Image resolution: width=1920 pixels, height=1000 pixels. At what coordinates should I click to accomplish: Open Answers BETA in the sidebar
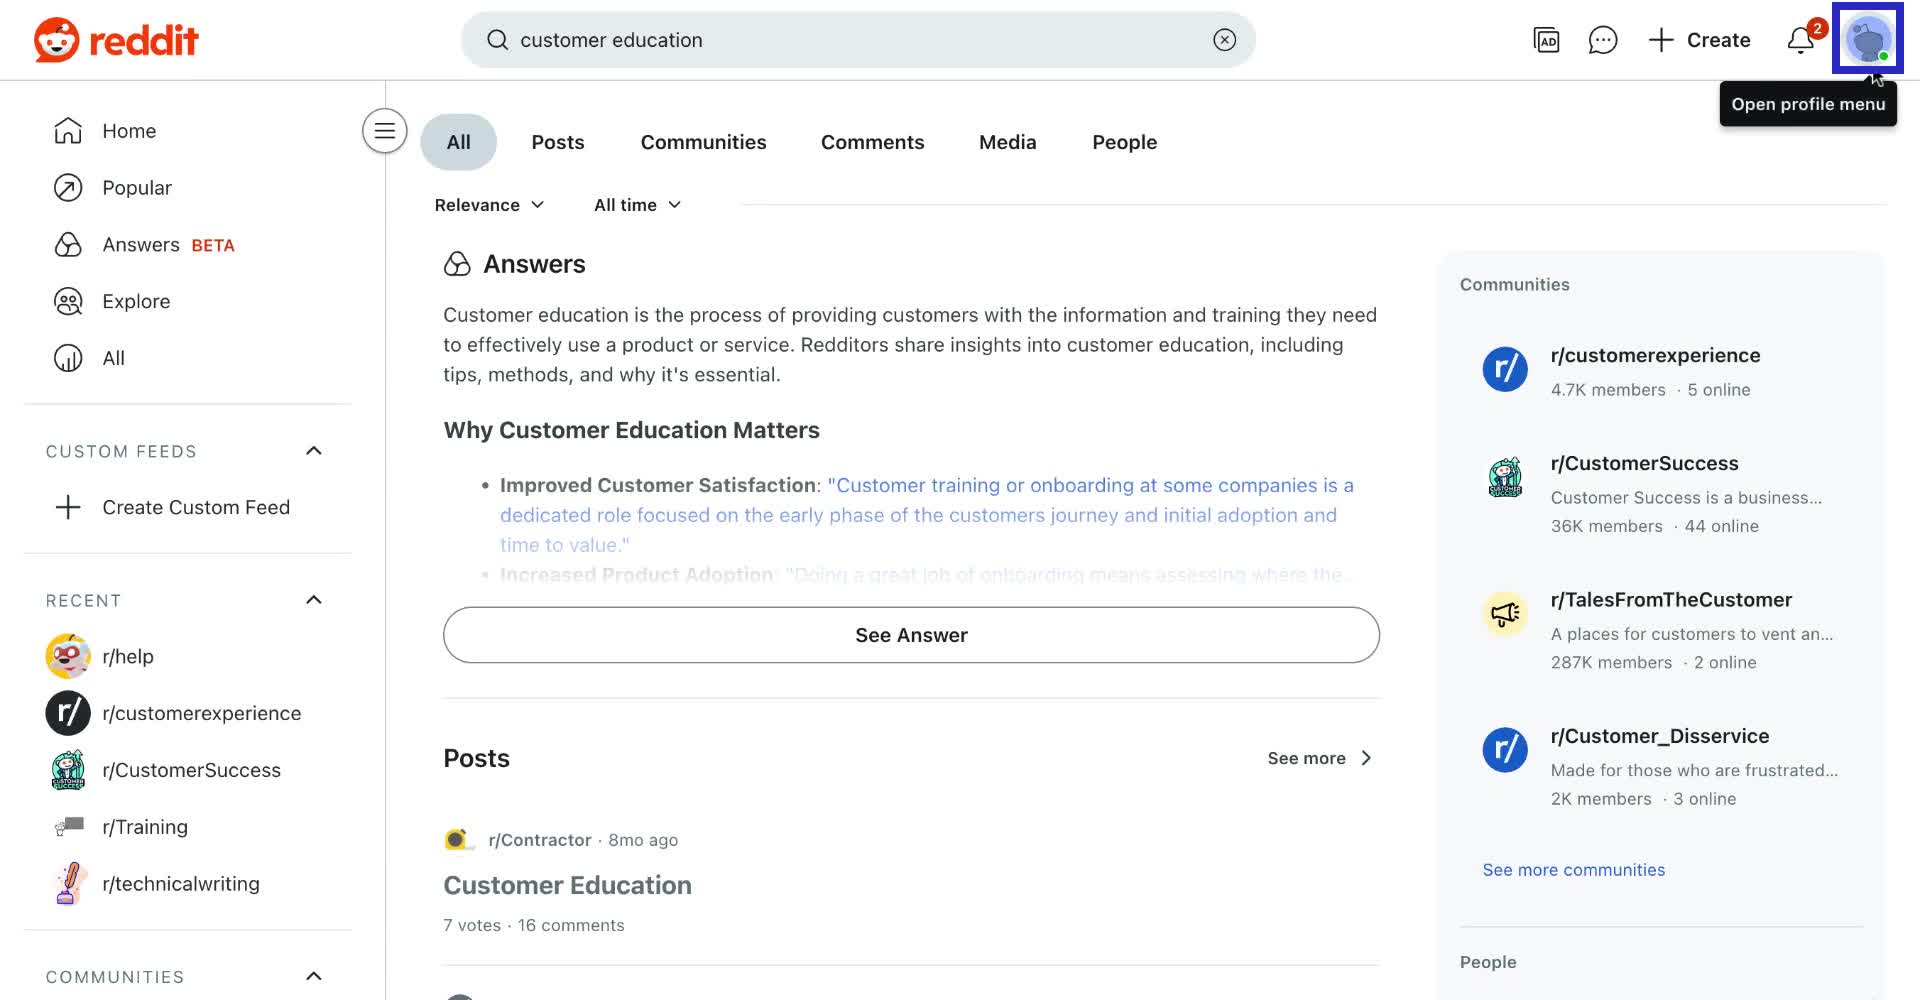pyautogui.click(x=141, y=245)
